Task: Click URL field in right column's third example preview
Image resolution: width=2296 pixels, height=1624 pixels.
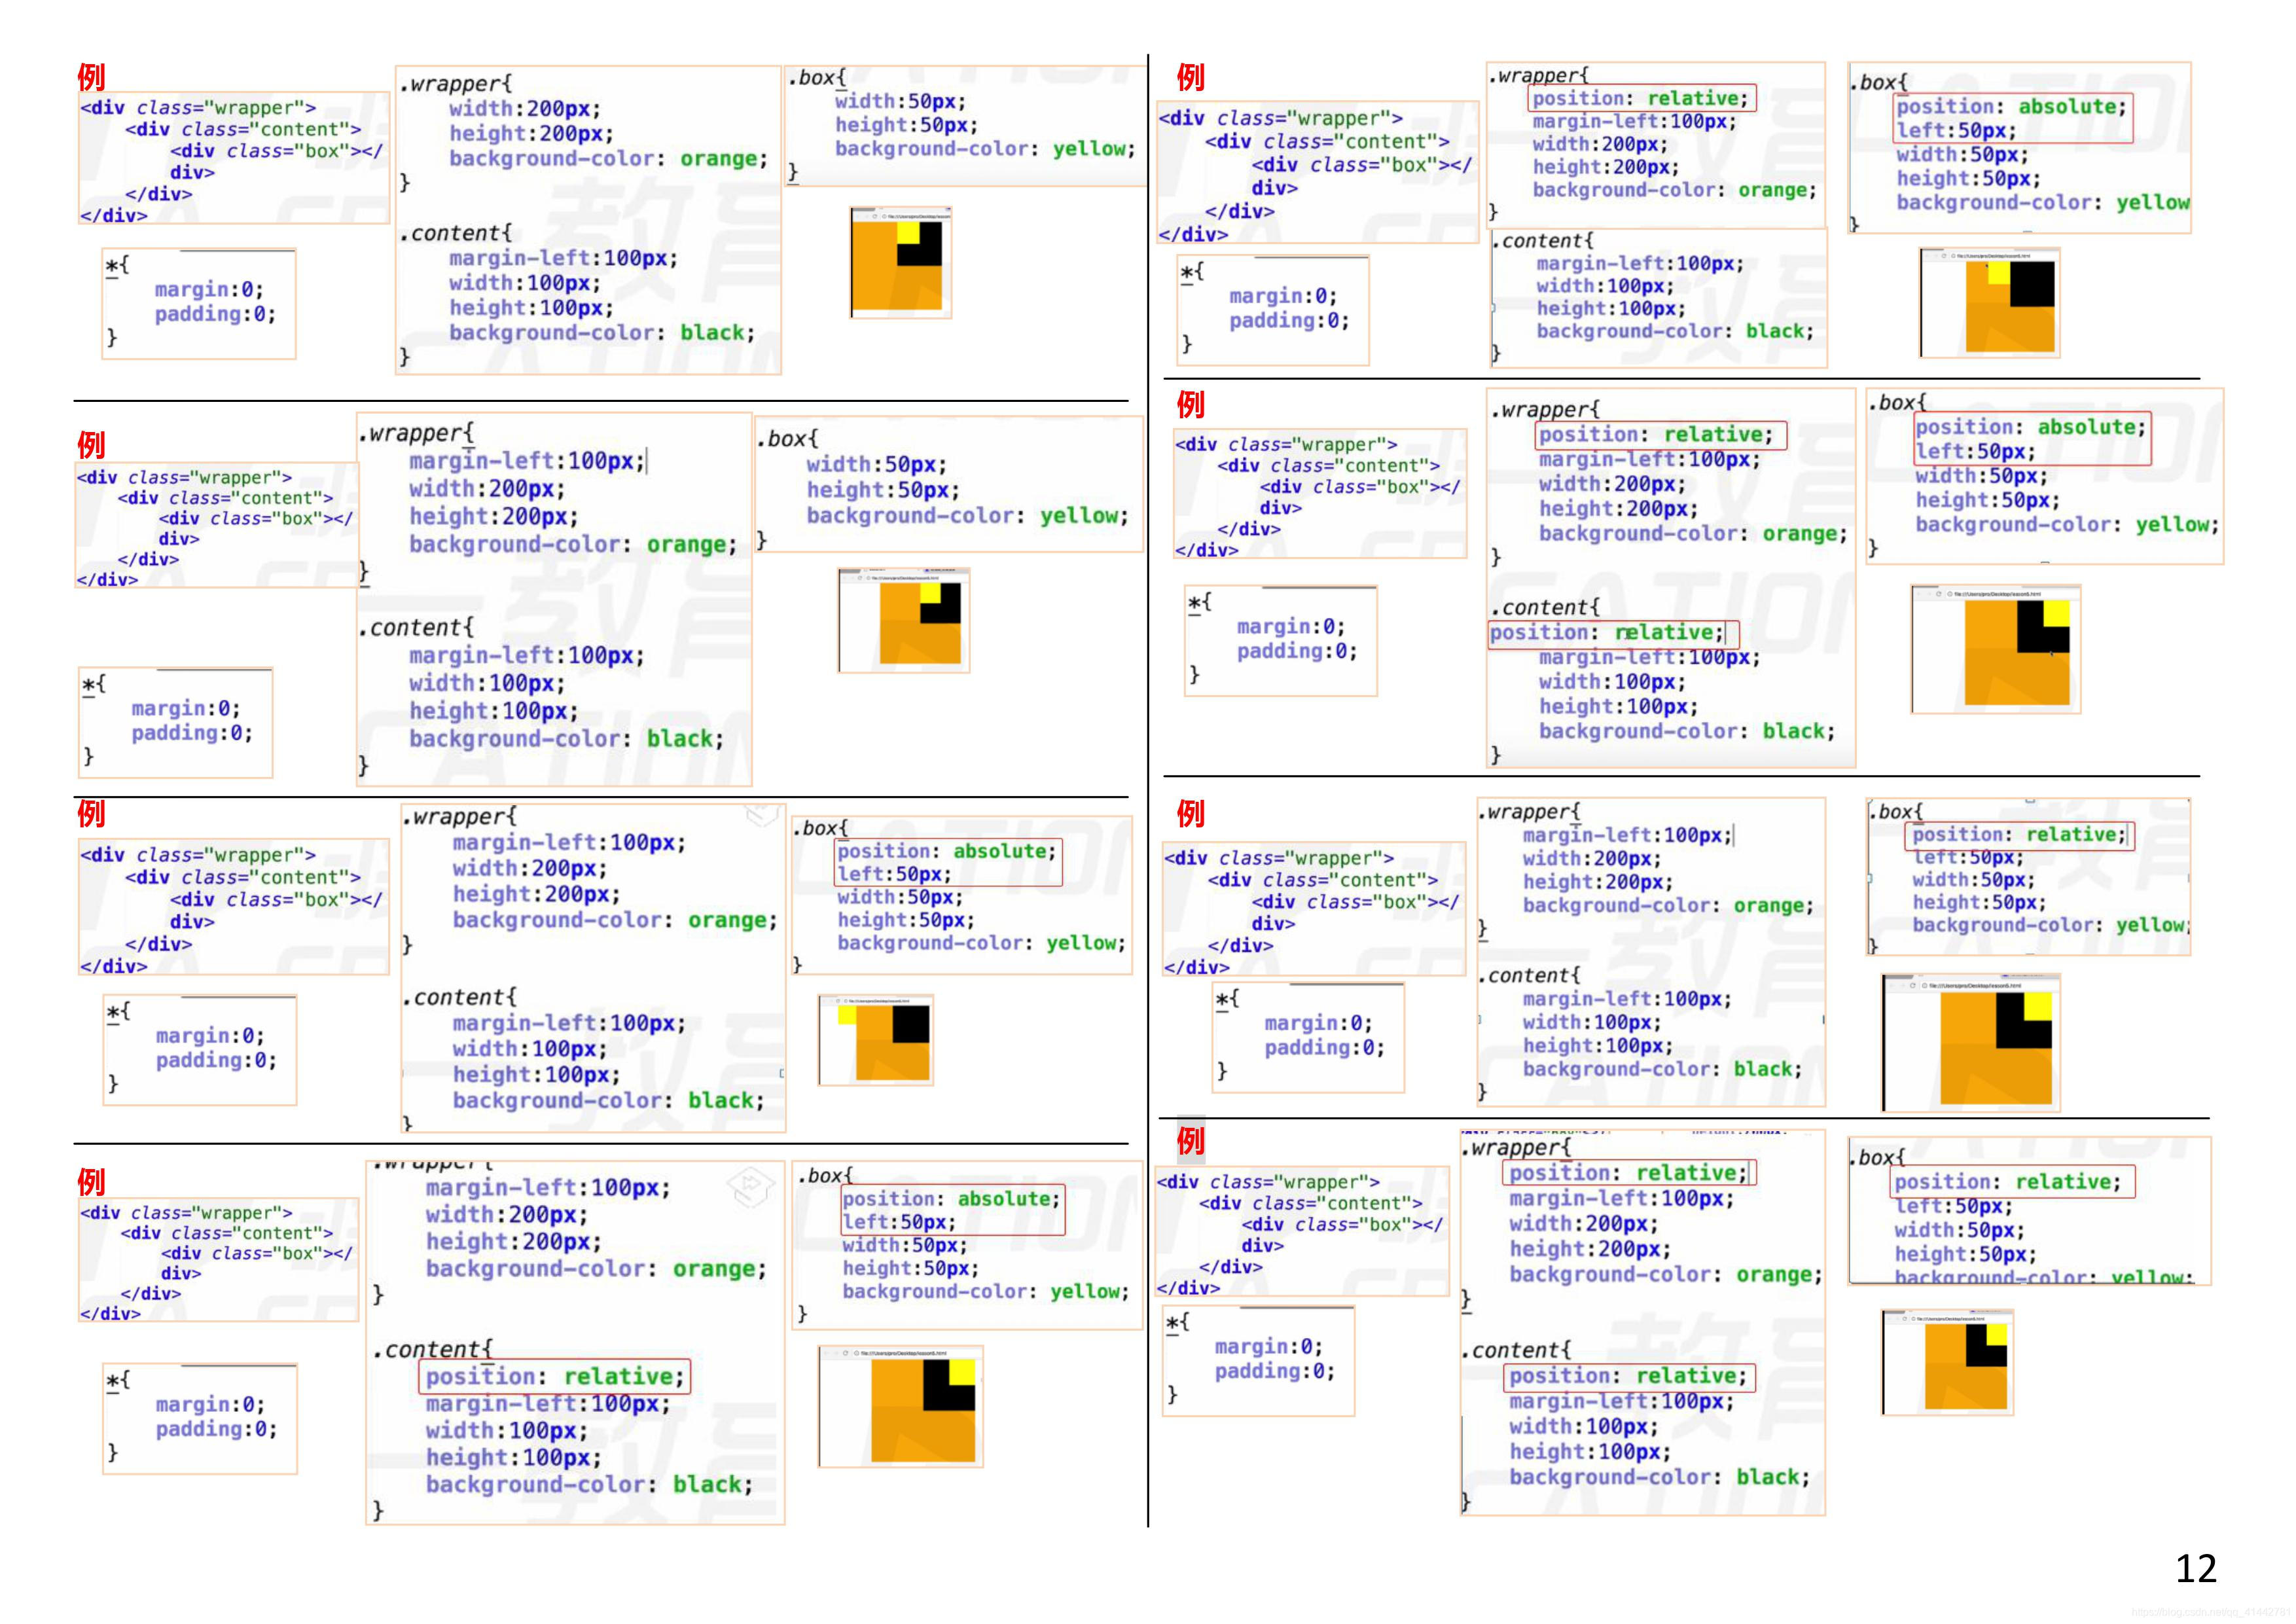Action: 1975,986
